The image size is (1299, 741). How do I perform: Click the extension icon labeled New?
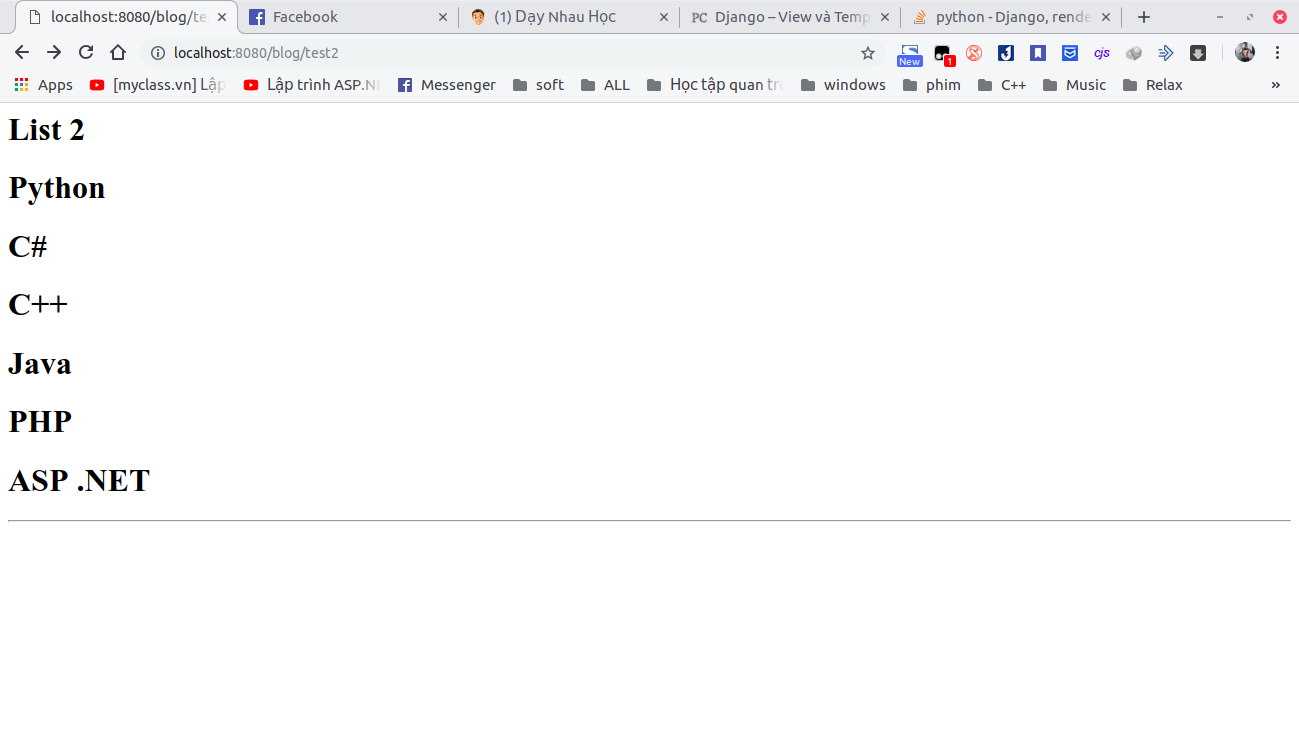[x=909, y=54]
